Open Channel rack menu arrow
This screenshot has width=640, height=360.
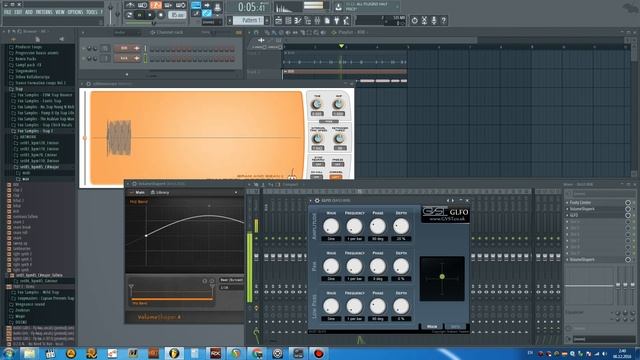pyautogui.click(x=83, y=32)
